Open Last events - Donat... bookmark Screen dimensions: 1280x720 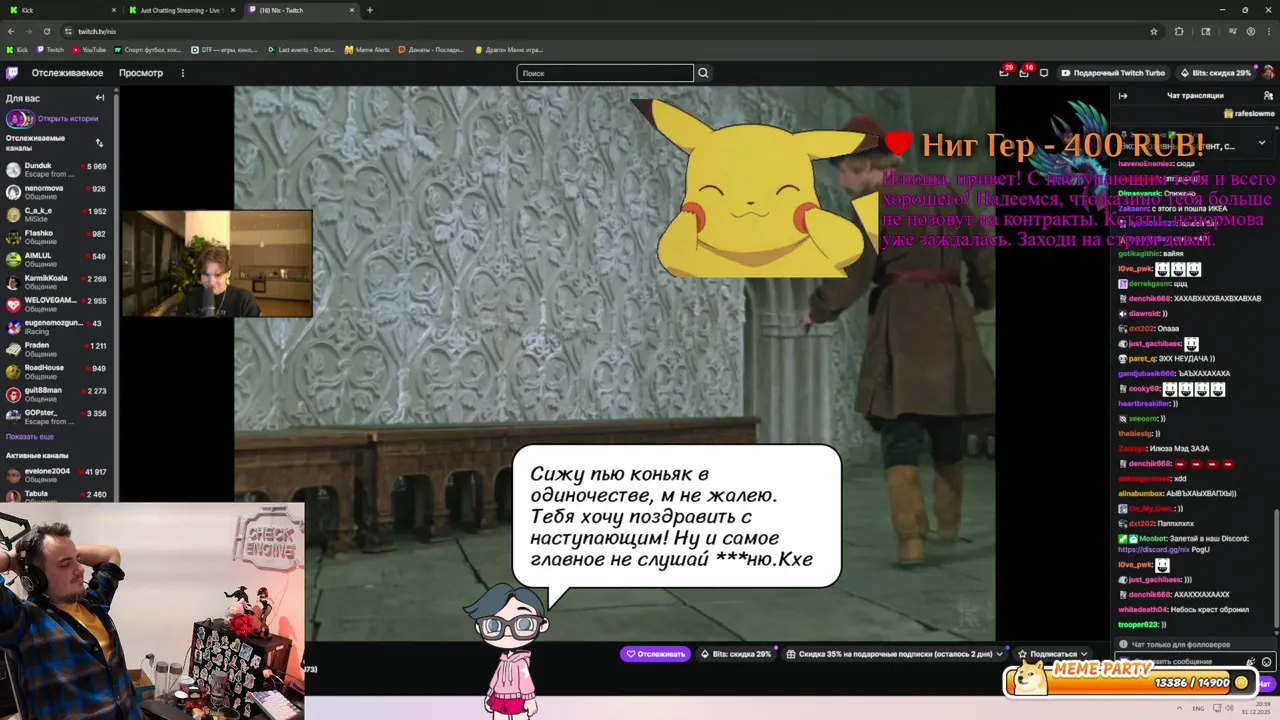tap(302, 49)
